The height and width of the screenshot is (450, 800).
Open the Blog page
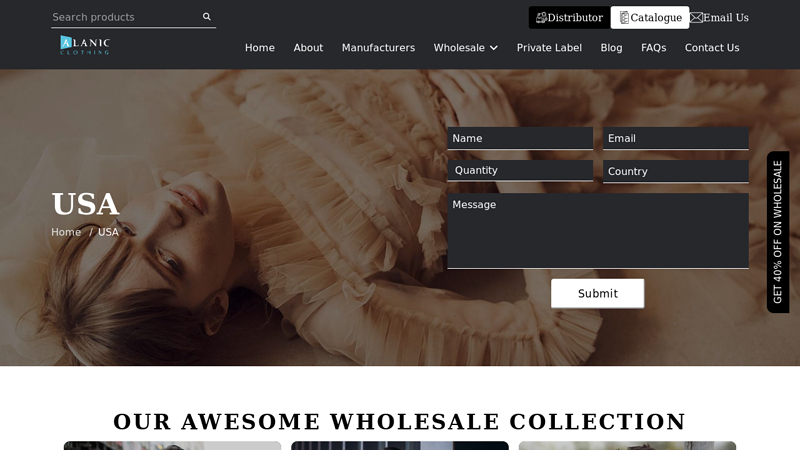coord(611,47)
